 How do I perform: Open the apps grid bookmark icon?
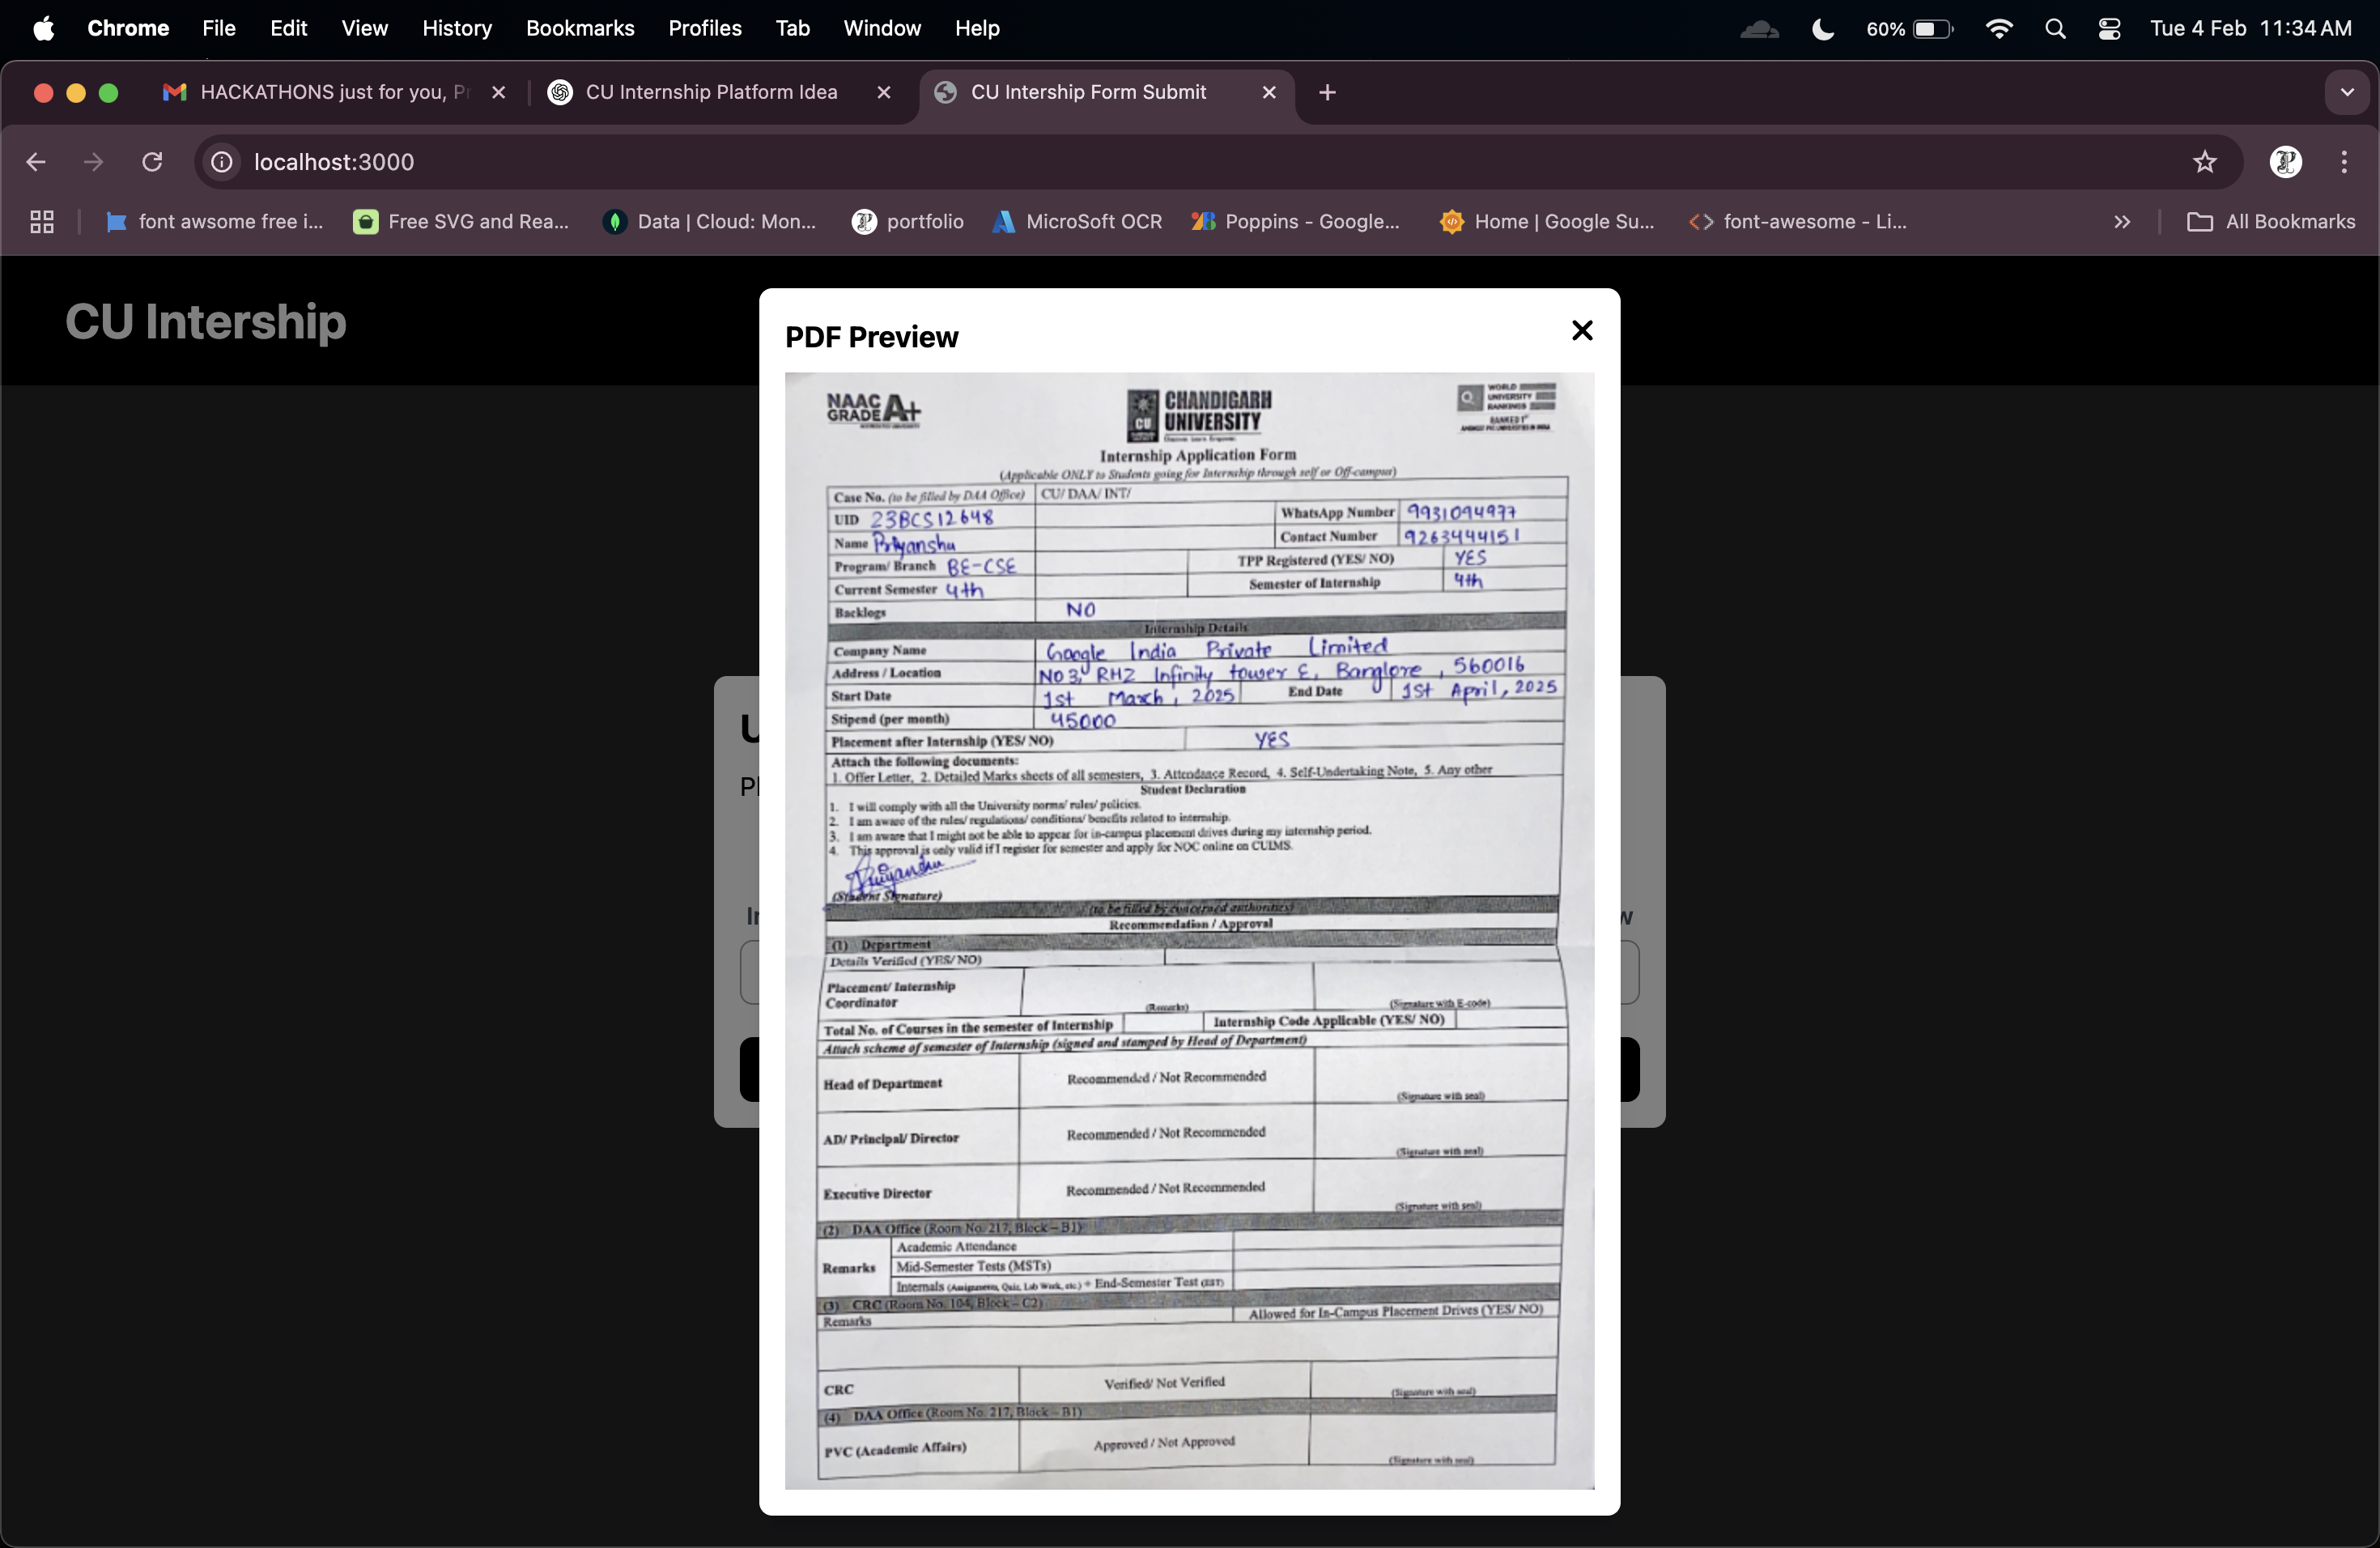point(42,222)
